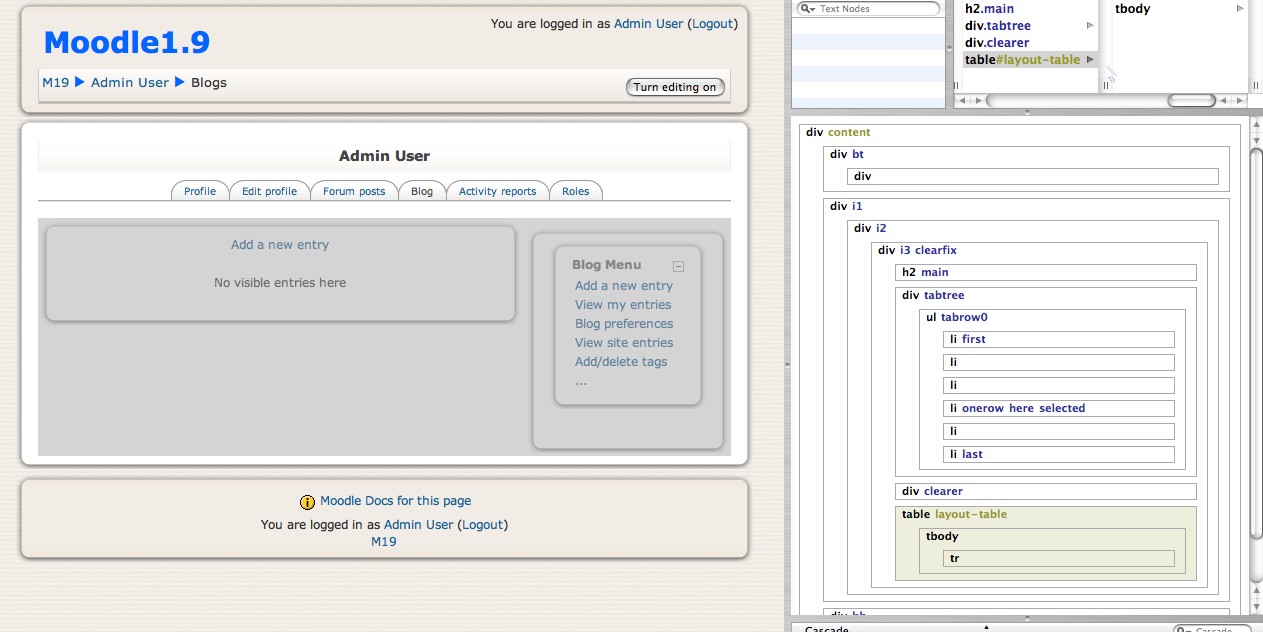
Task: Open the Edit profile tab
Action: coord(269,191)
